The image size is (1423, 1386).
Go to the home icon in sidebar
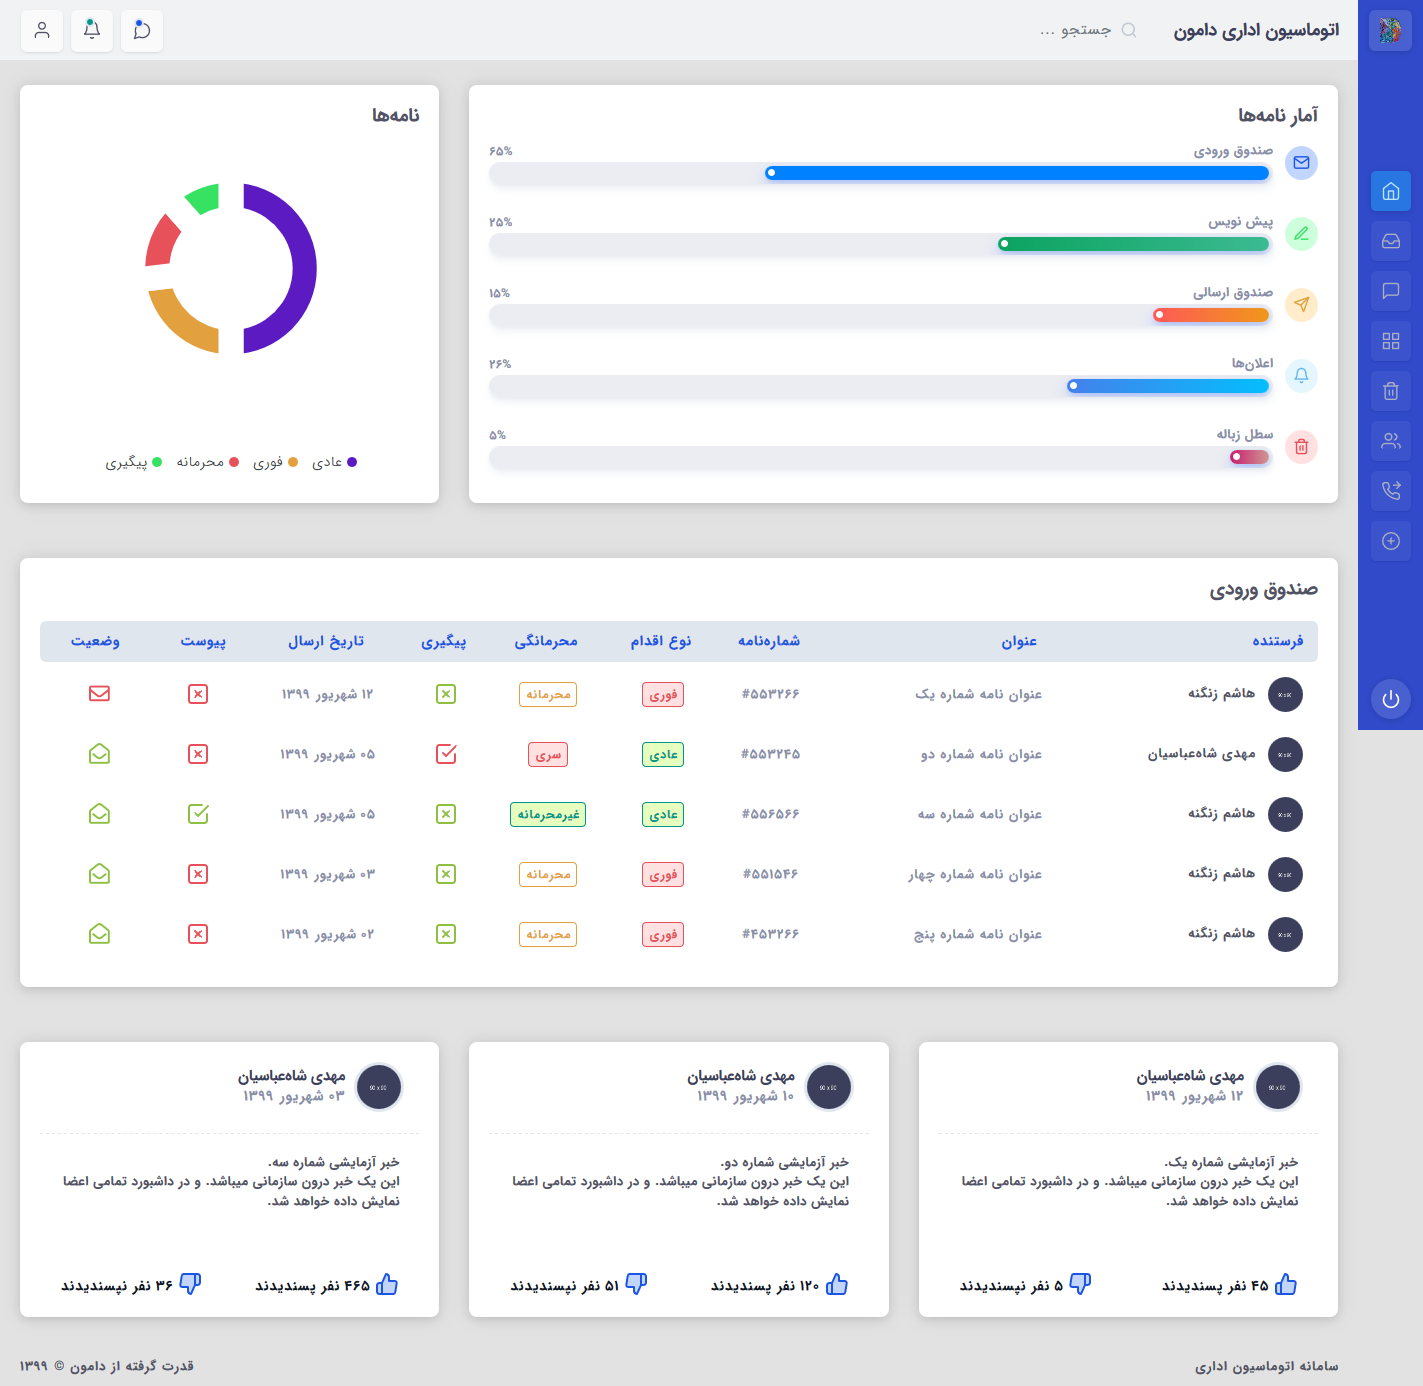coord(1391,191)
